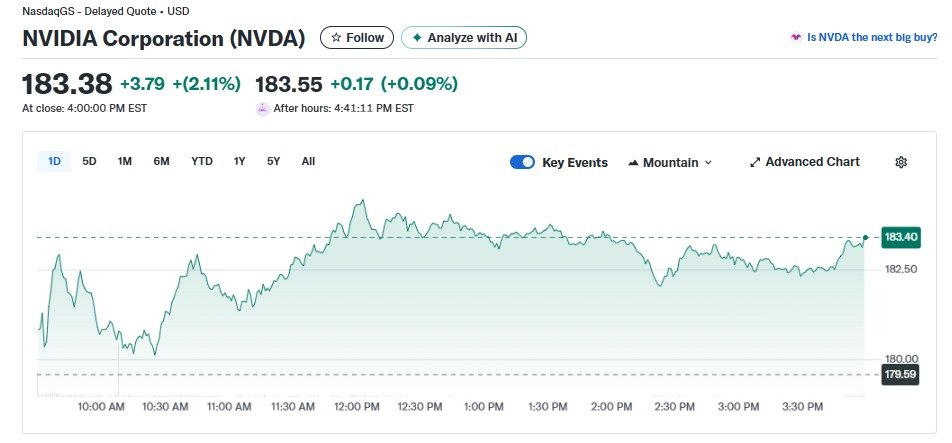This screenshot has height=443, width=952.
Task: Click the after hours moon icon
Action: point(263,108)
